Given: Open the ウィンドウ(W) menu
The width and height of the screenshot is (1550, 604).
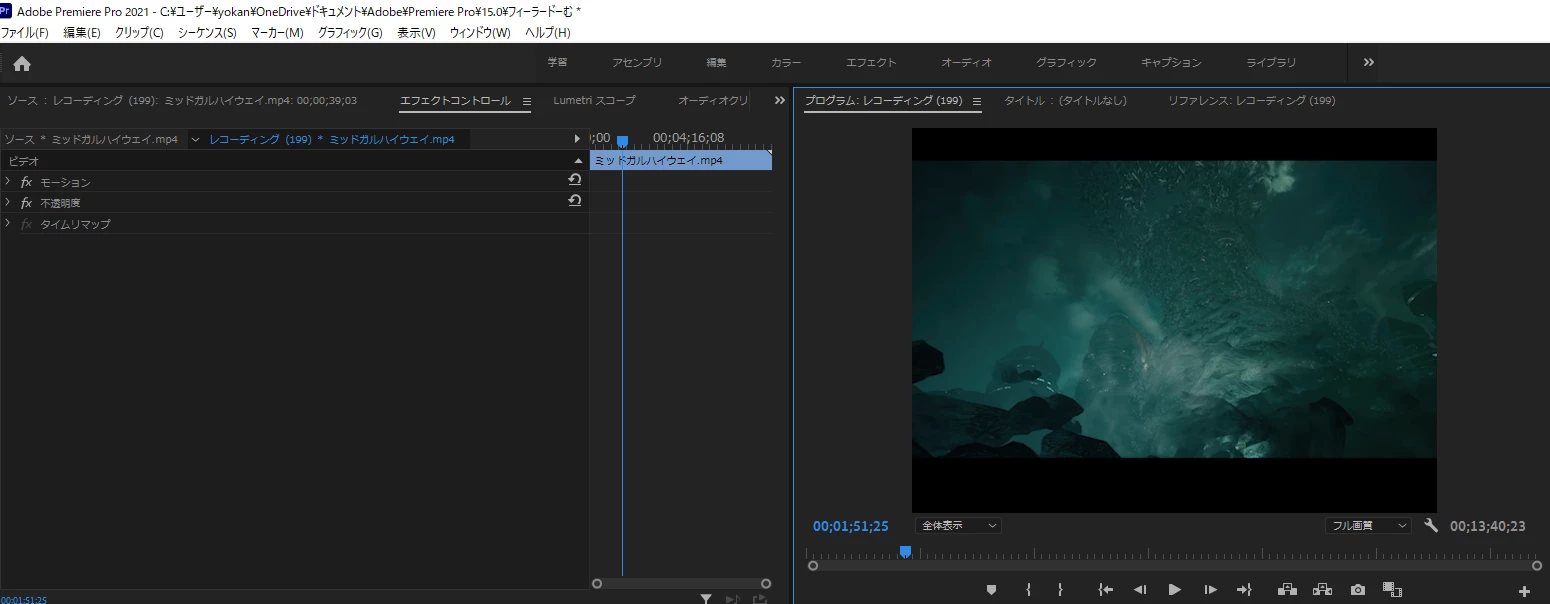Looking at the screenshot, I should pos(480,33).
